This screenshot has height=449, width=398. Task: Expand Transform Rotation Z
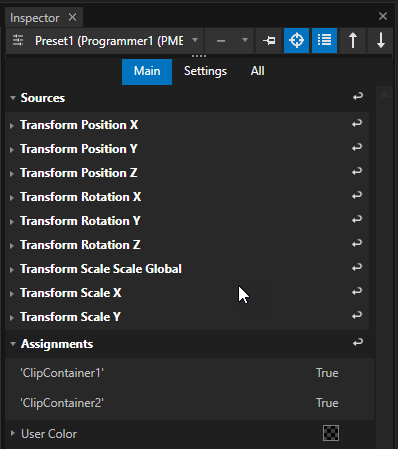(x=12, y=246)
